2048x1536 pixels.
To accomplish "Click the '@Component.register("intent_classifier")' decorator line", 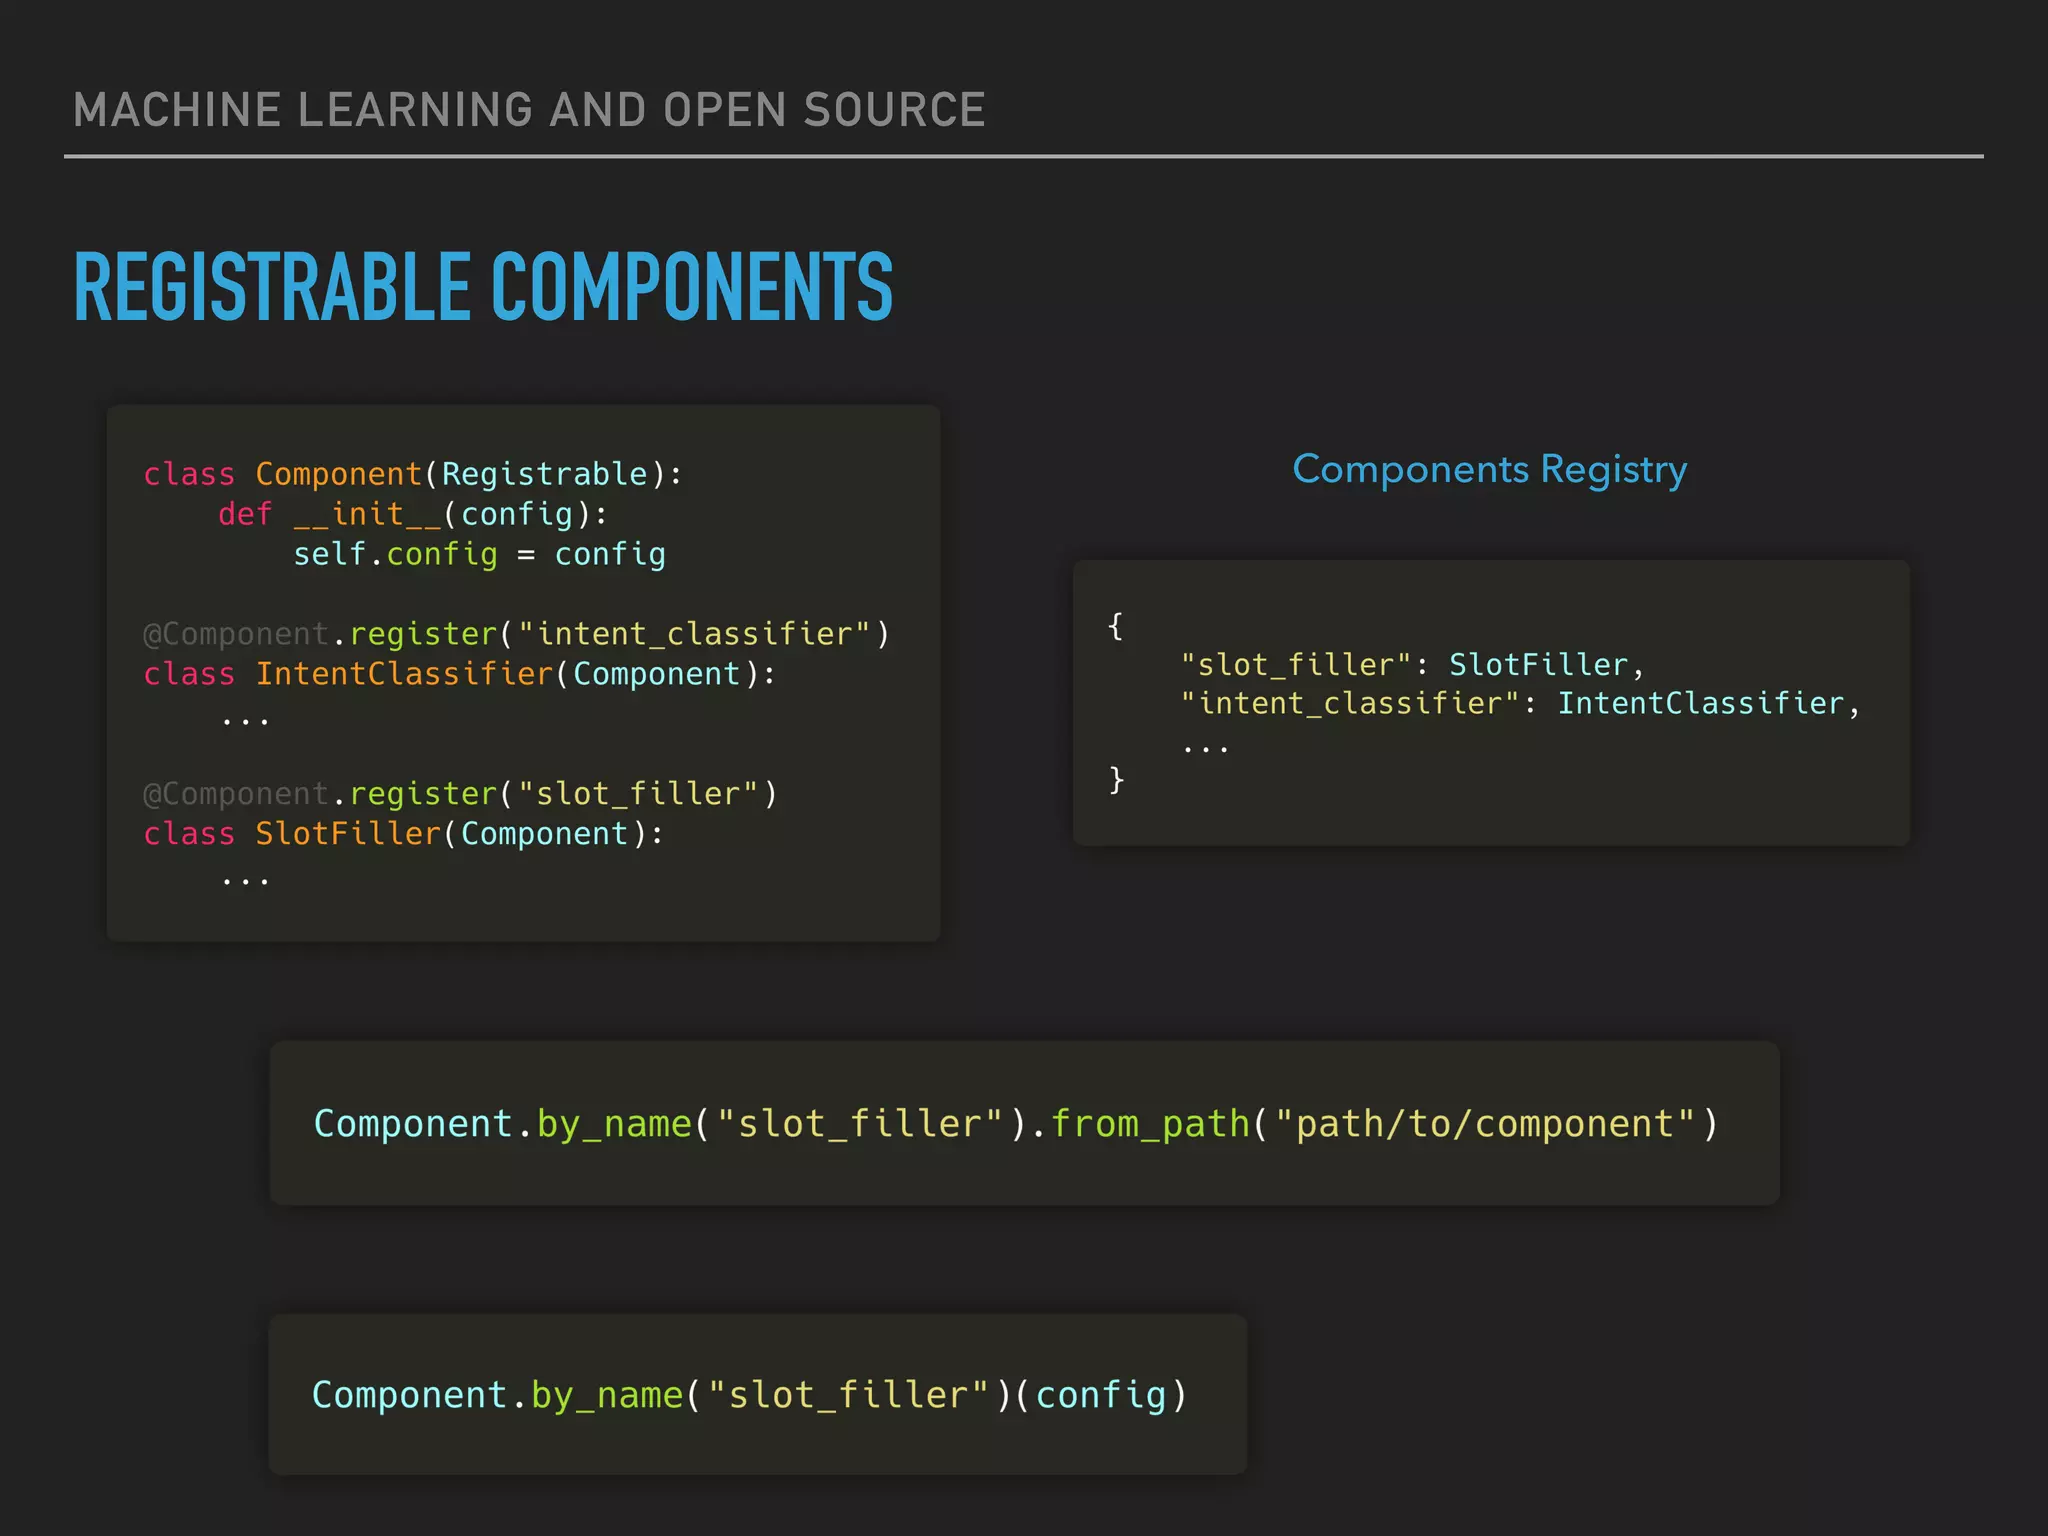I will [516, 634].
